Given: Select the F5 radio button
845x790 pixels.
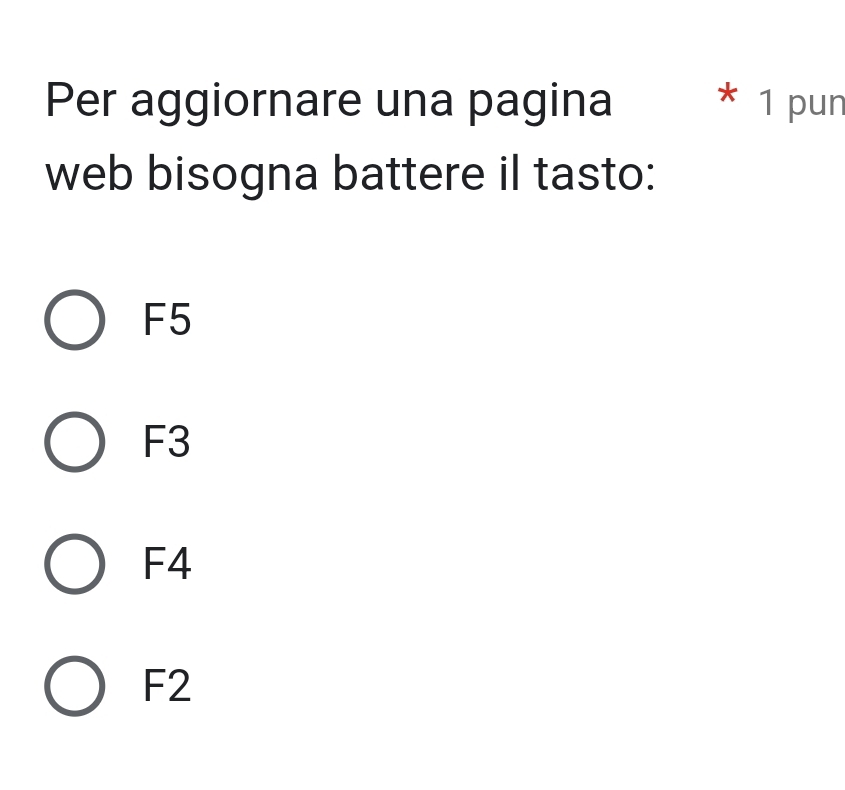Looking at the screenshot, I should [x=74, y=321].
